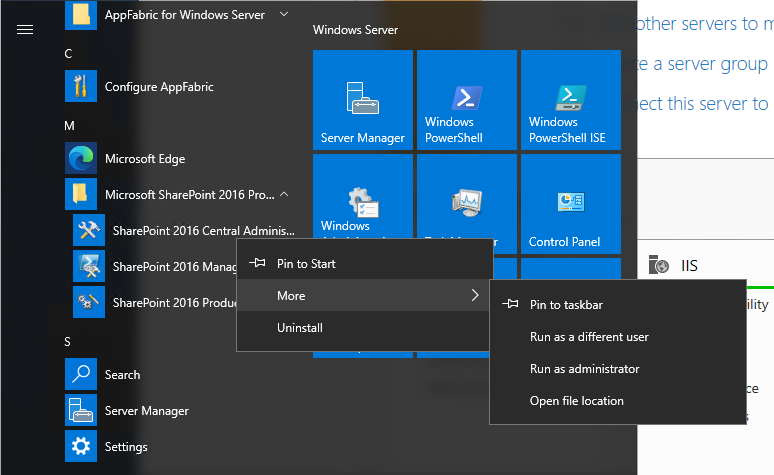Collapse the Microsoft SharePoint 2016 Products chevron
This screenshot has width=774, height=475.
(284, 195)
